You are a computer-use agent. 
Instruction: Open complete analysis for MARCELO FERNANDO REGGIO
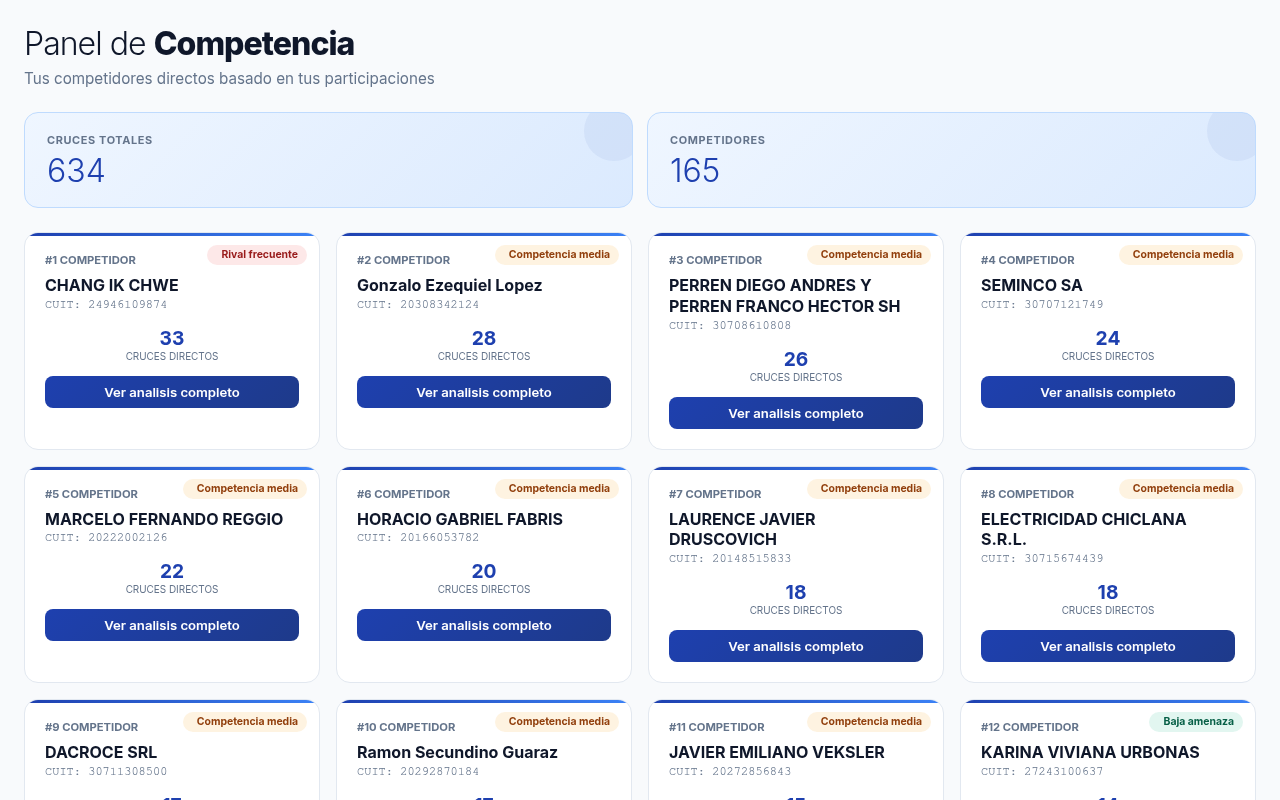[x=171, y=625]
